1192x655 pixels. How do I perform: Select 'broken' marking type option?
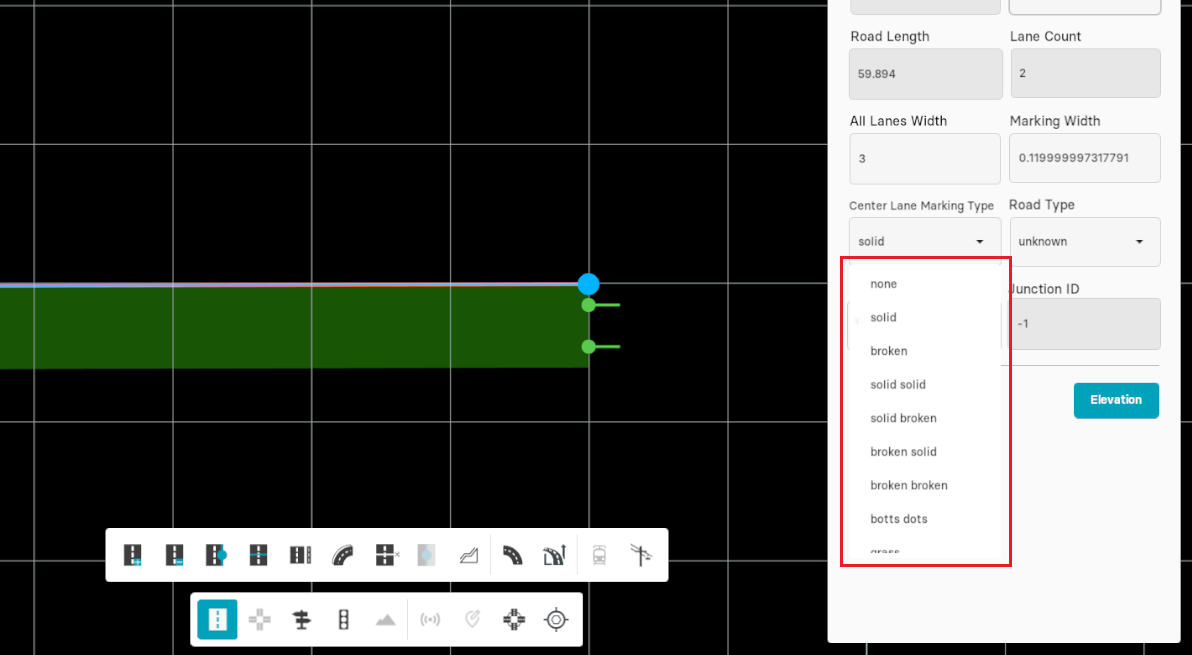pos(889,351)
